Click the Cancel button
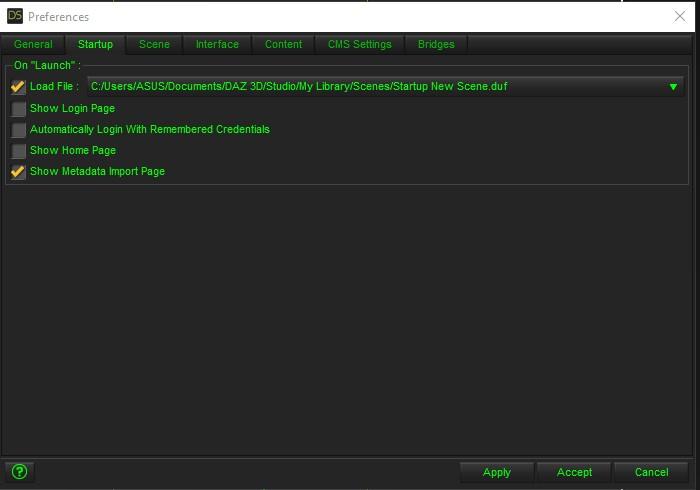Viewport: 700px width, 490px height. tap(651, 472)
